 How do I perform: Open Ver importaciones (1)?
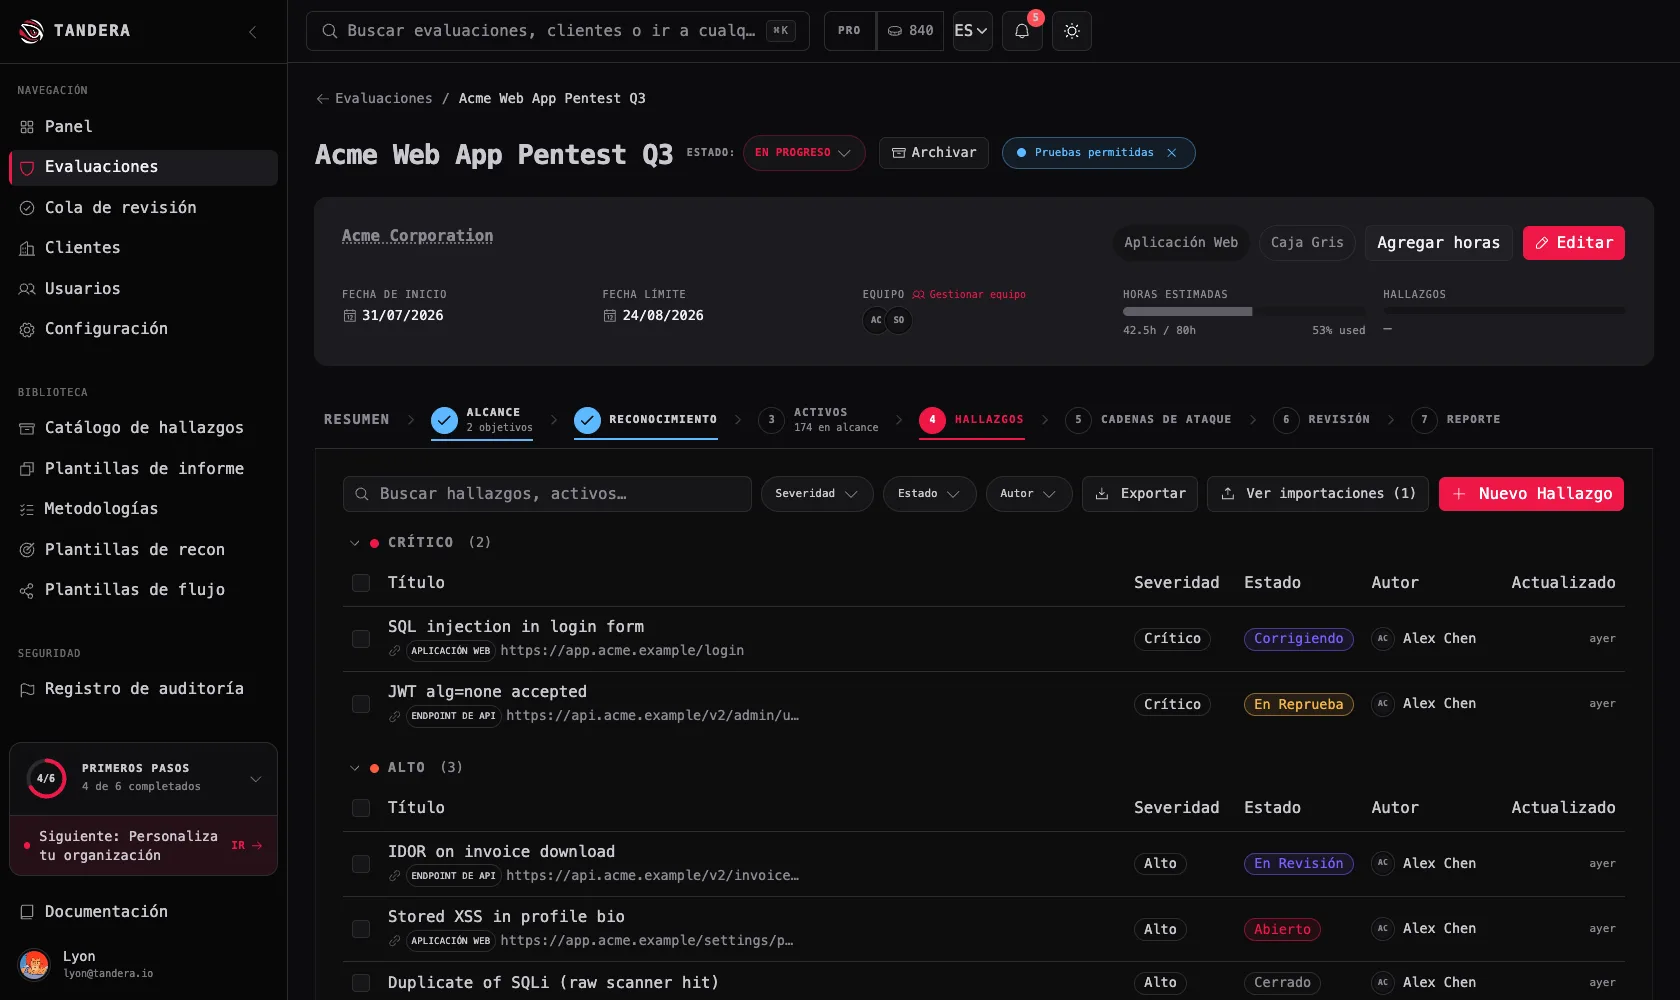coord(1318,494)
